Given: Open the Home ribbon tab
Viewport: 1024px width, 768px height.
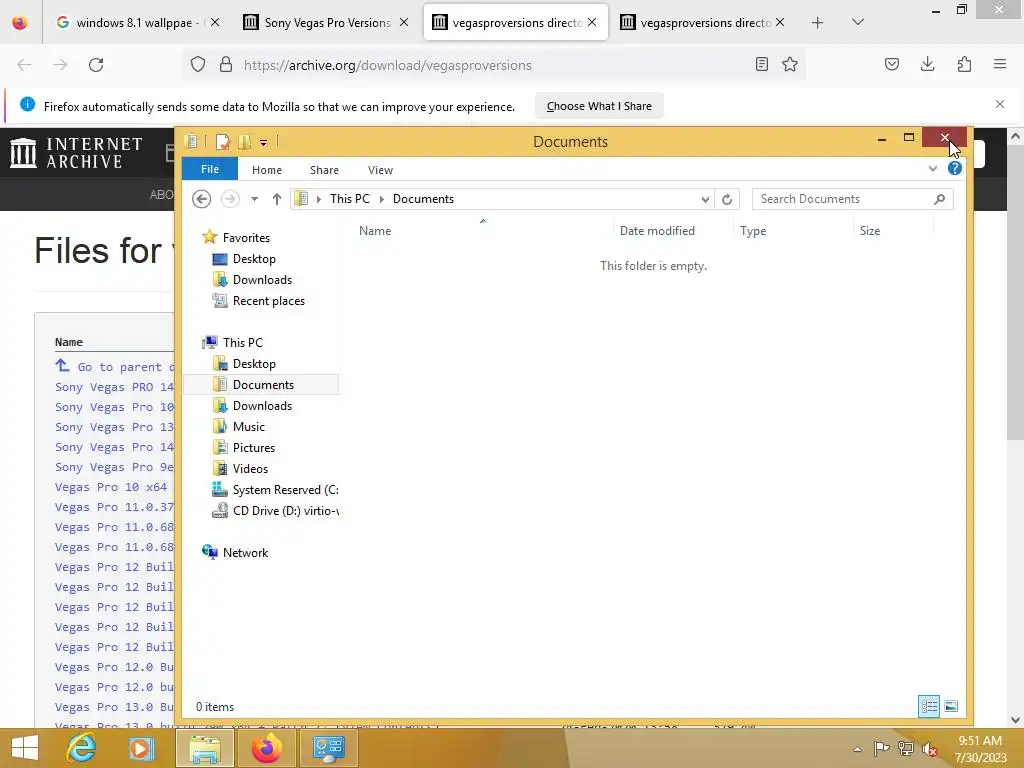Looking at the screenshot, I should 266,170.
